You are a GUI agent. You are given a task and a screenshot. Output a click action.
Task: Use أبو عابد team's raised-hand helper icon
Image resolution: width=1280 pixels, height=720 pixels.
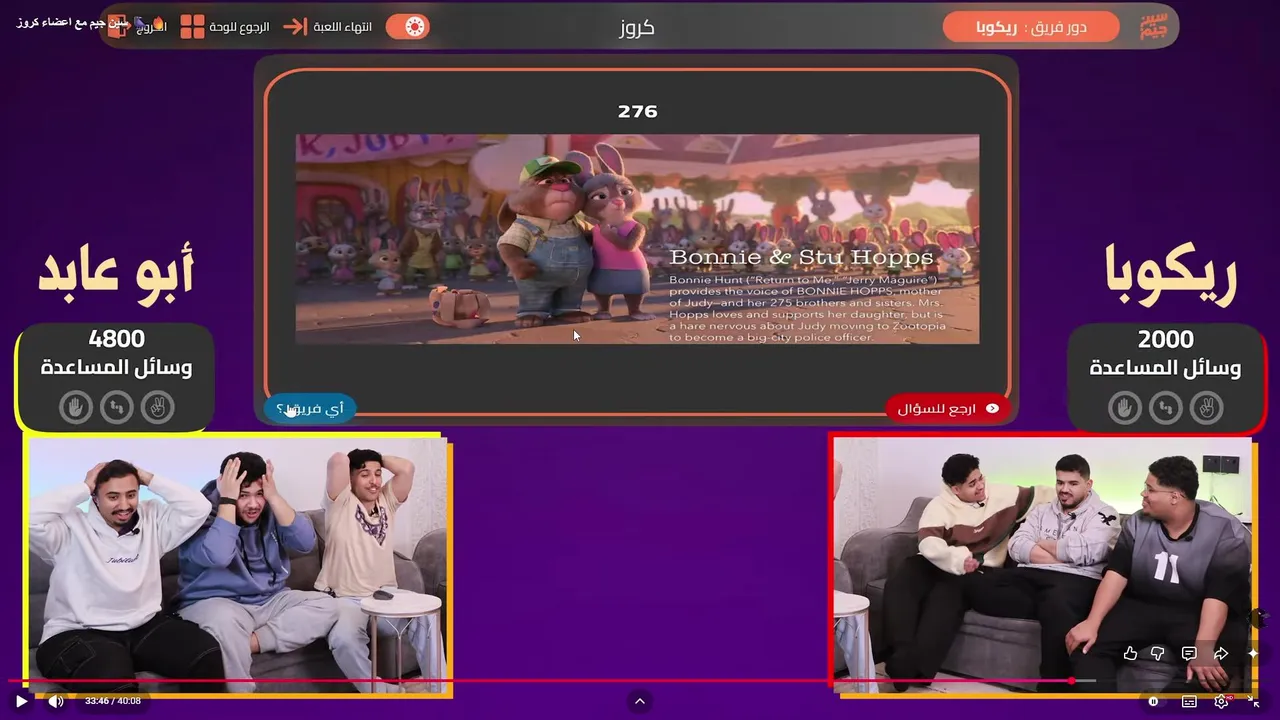pos(75,407)
